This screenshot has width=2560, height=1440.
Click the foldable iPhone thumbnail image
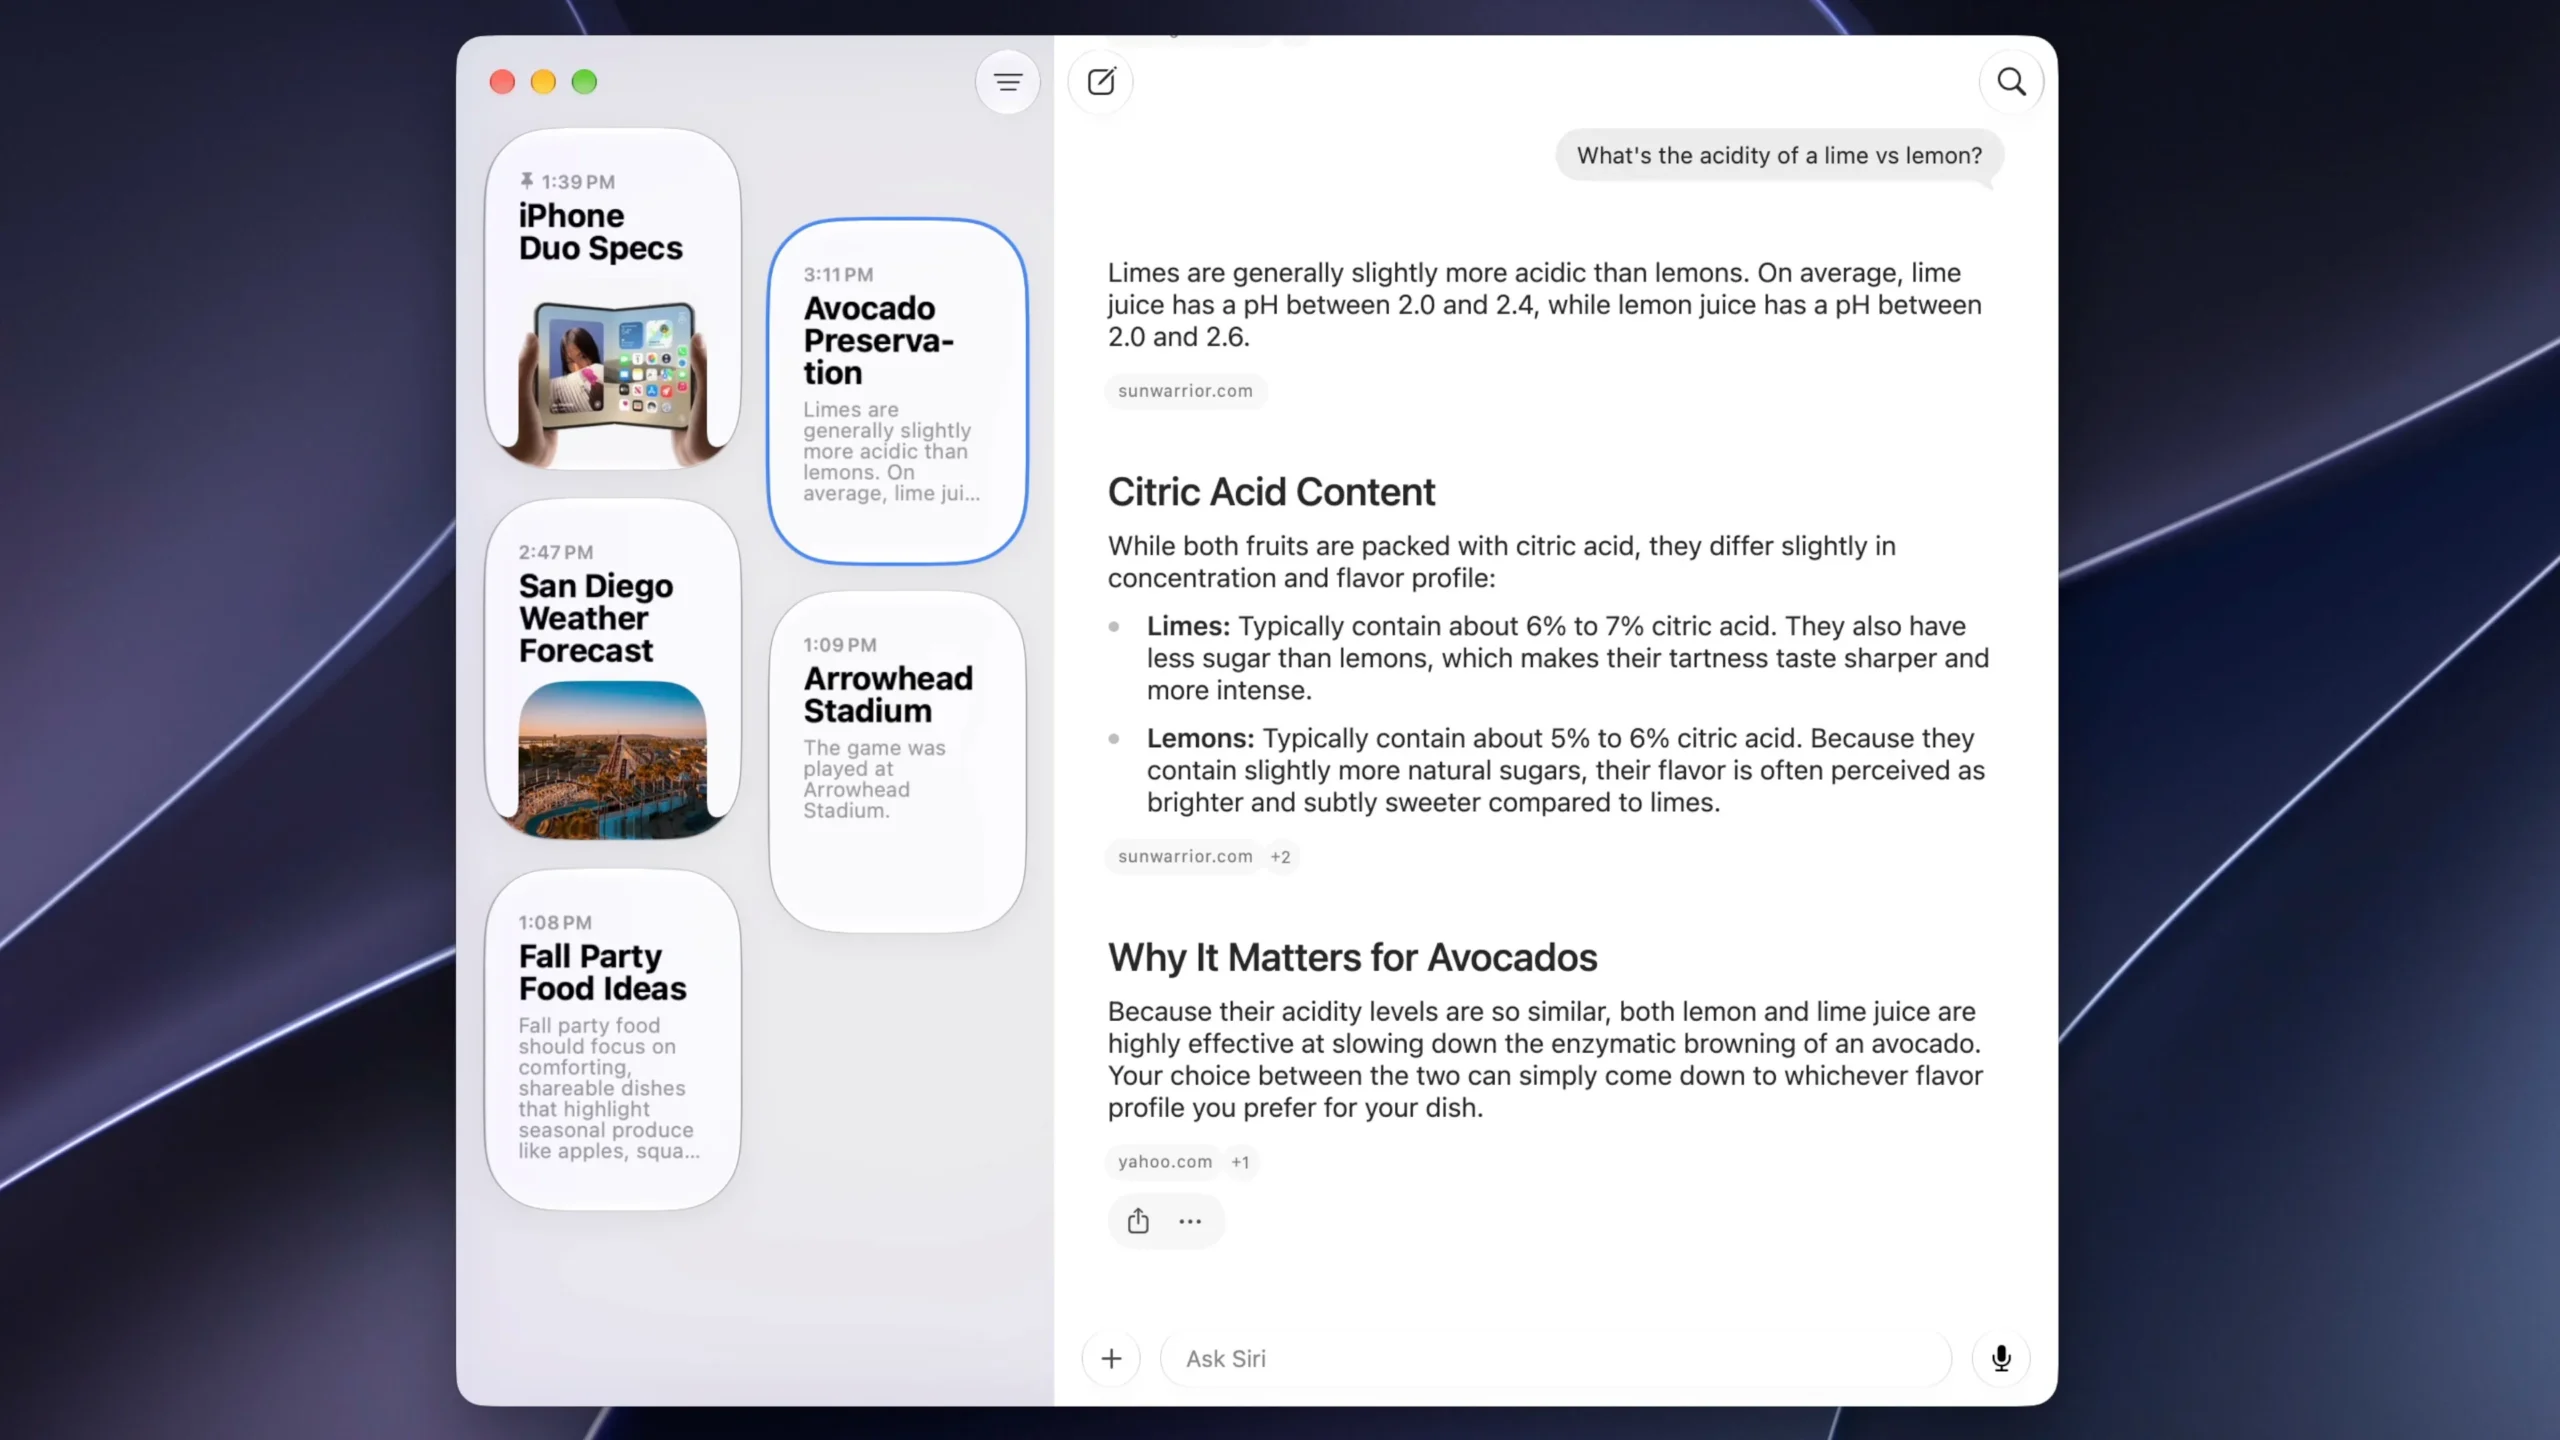click(x=613, y=383)
